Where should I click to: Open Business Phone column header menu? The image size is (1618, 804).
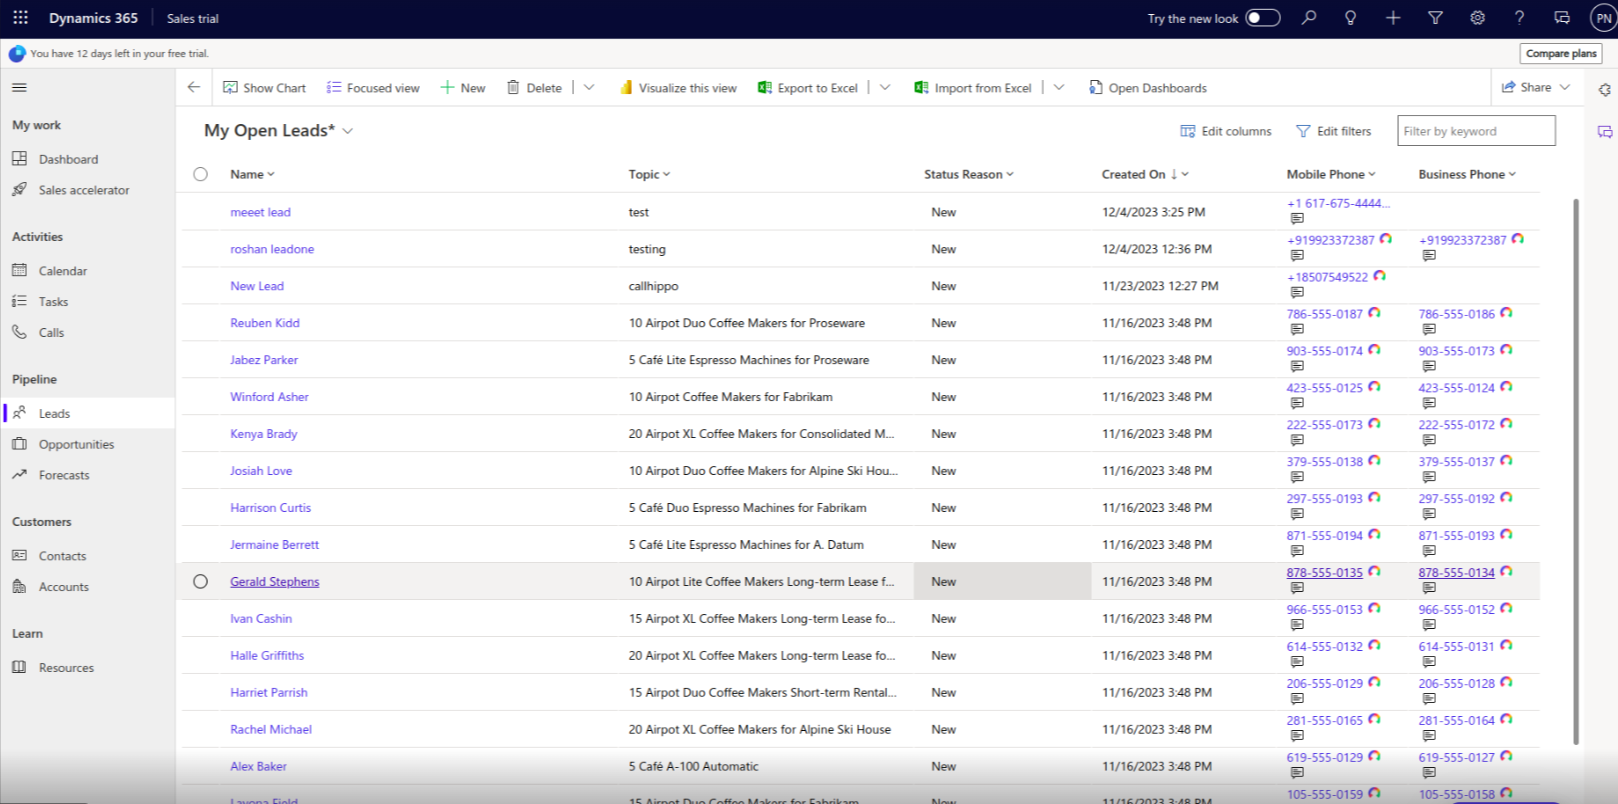[1468, 174]
